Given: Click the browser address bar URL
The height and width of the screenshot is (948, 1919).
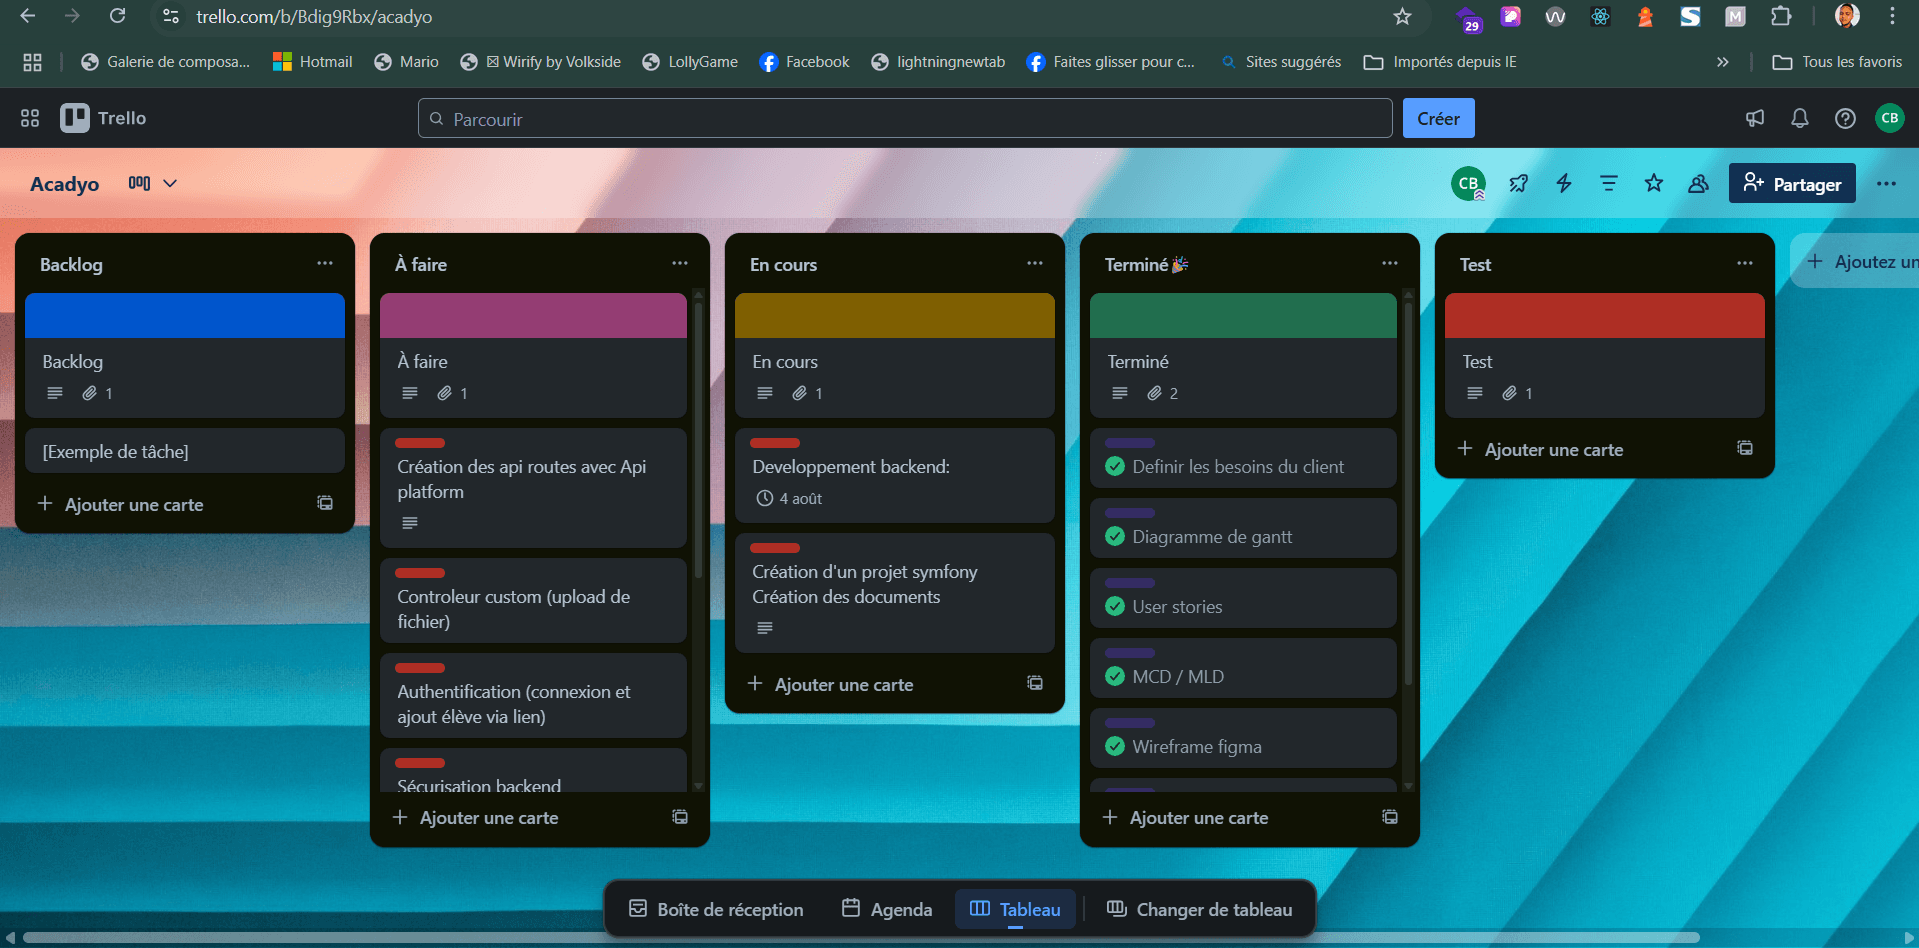Looking at the screenshot, I should (314, 16).
